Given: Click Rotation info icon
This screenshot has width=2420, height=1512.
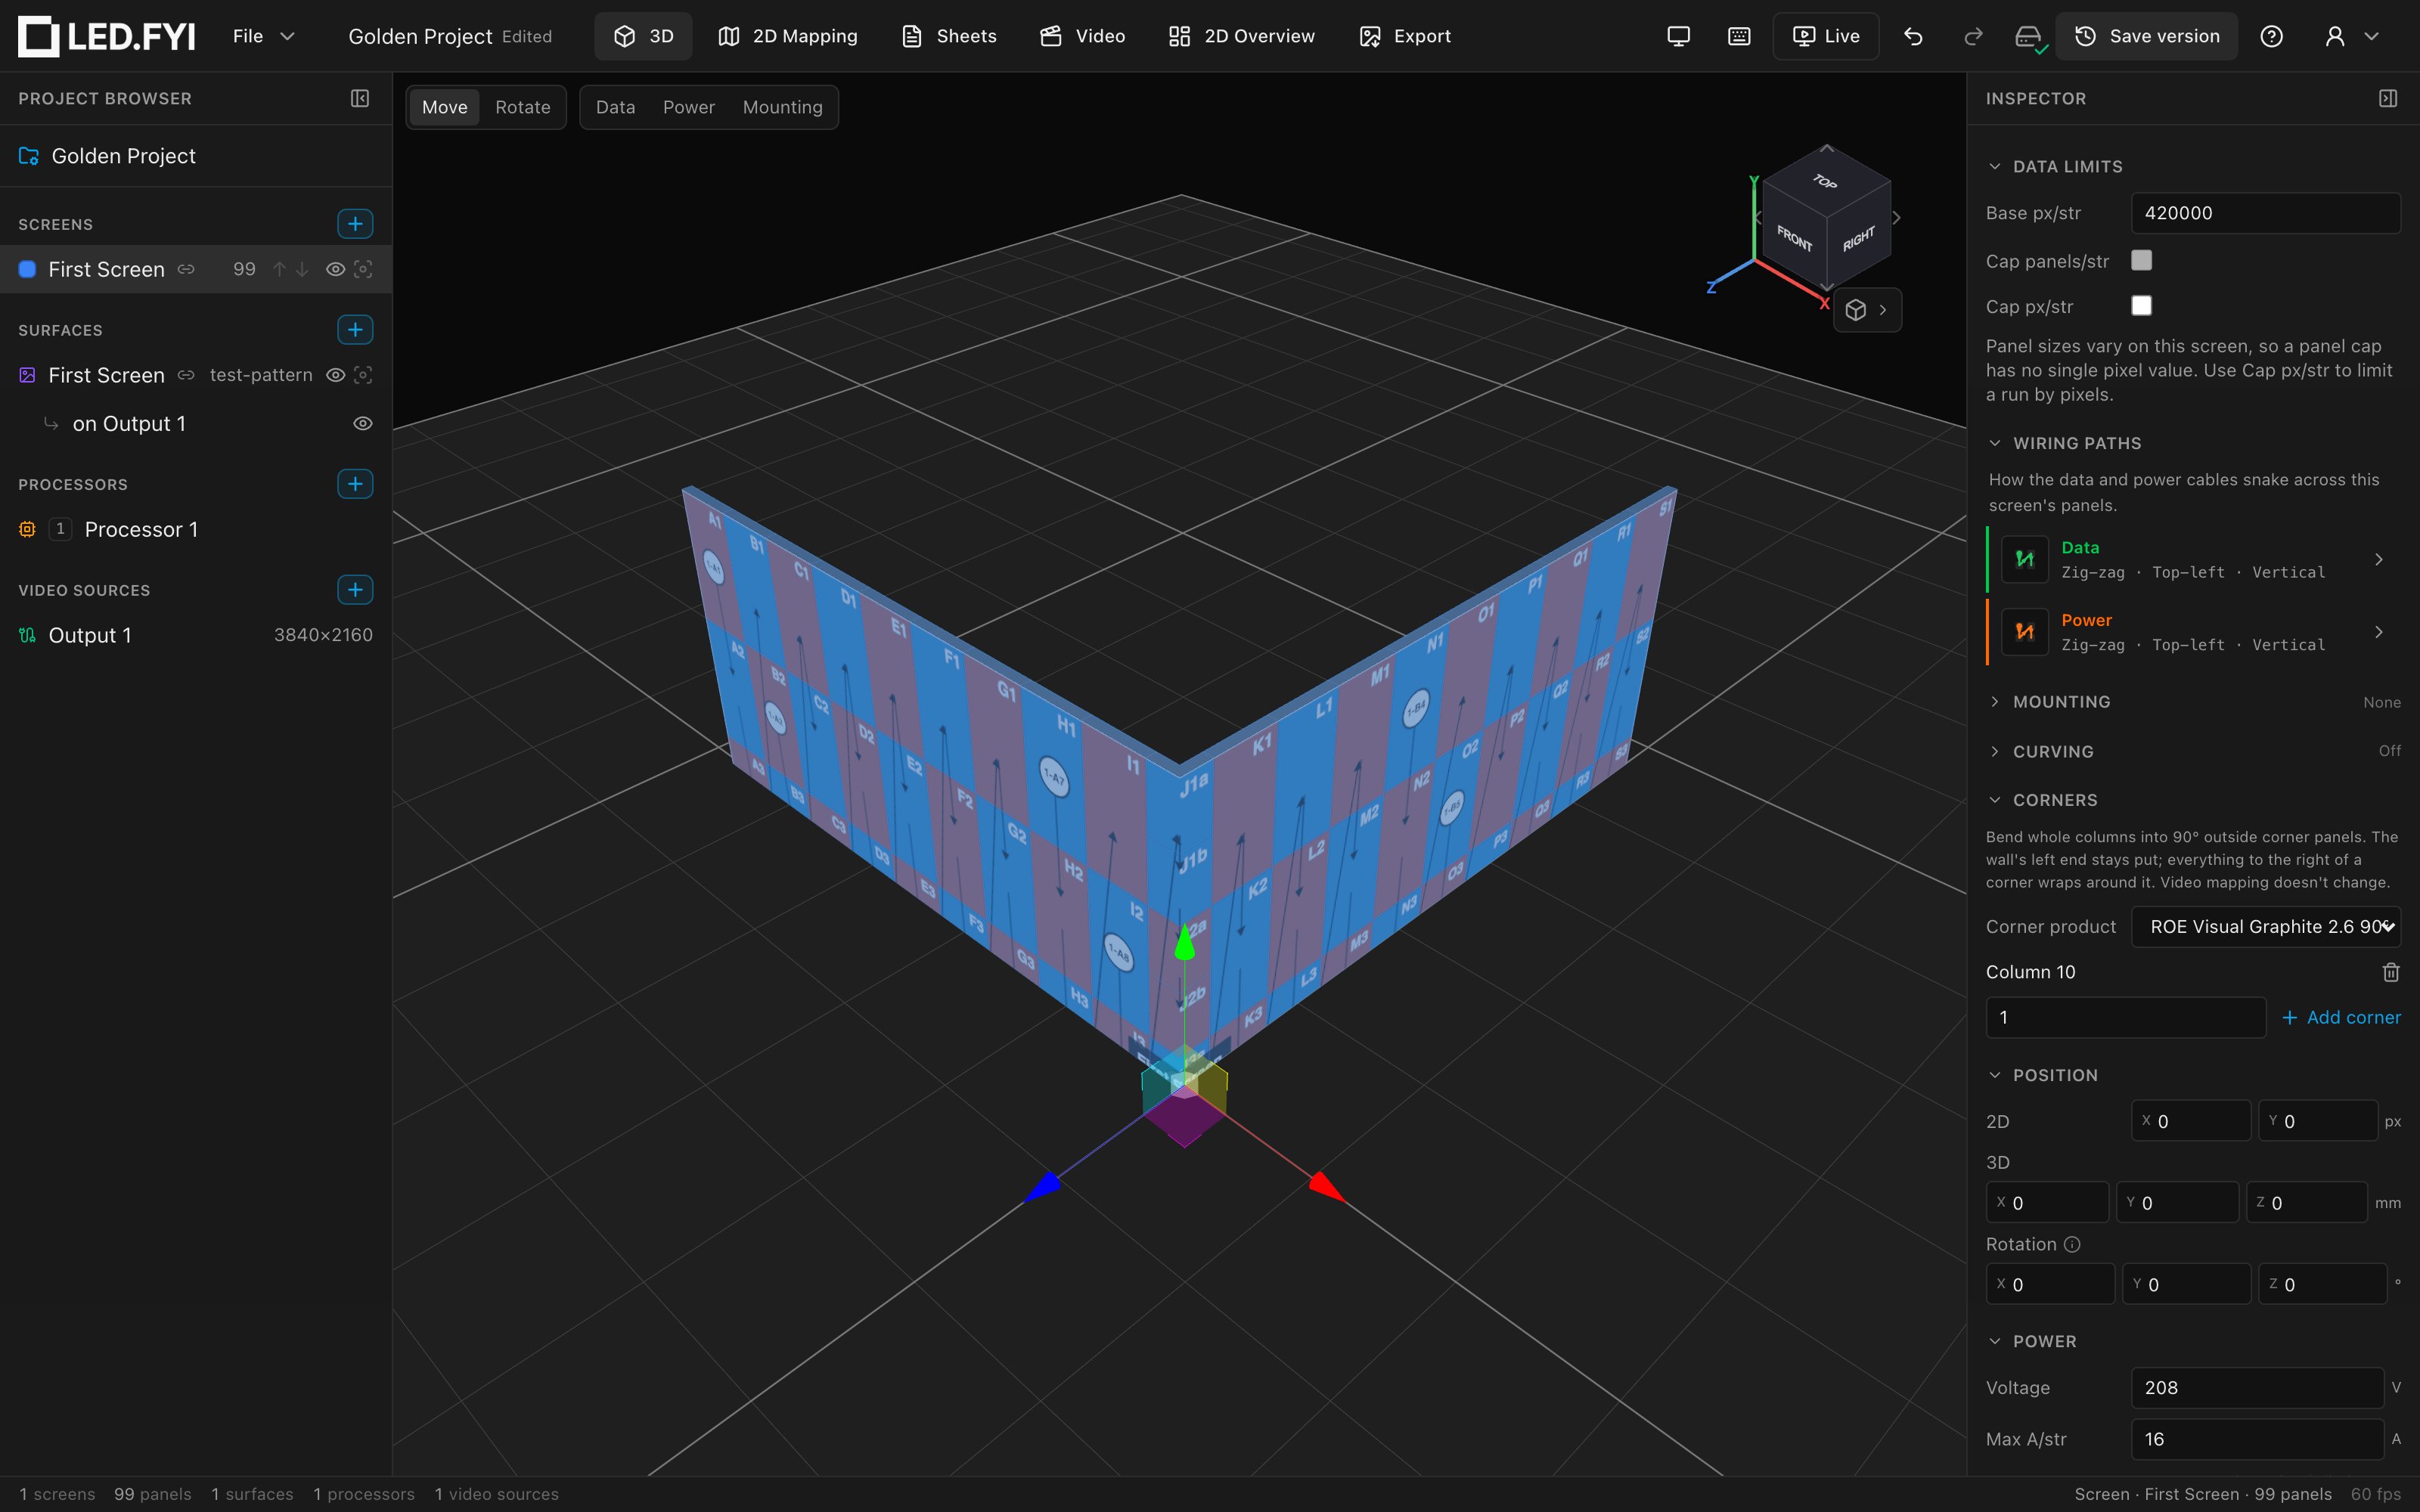Looking at the screenshot, I should [2072, 1244].
